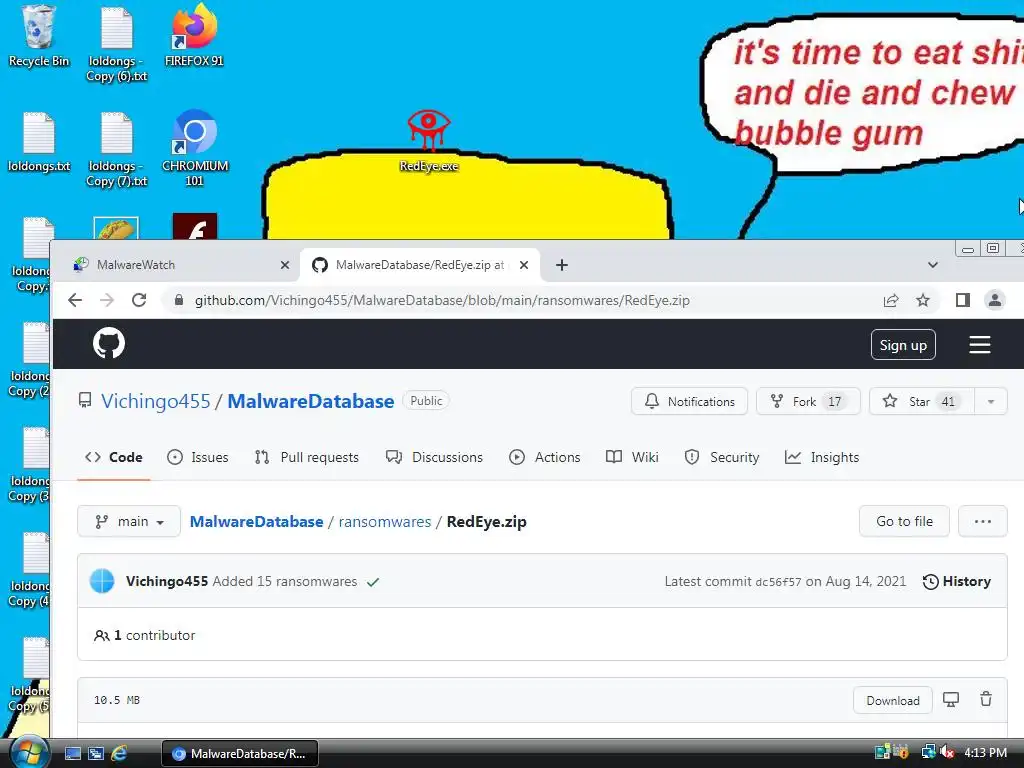Click the share page icon in address bar

(x=891, y=300)
